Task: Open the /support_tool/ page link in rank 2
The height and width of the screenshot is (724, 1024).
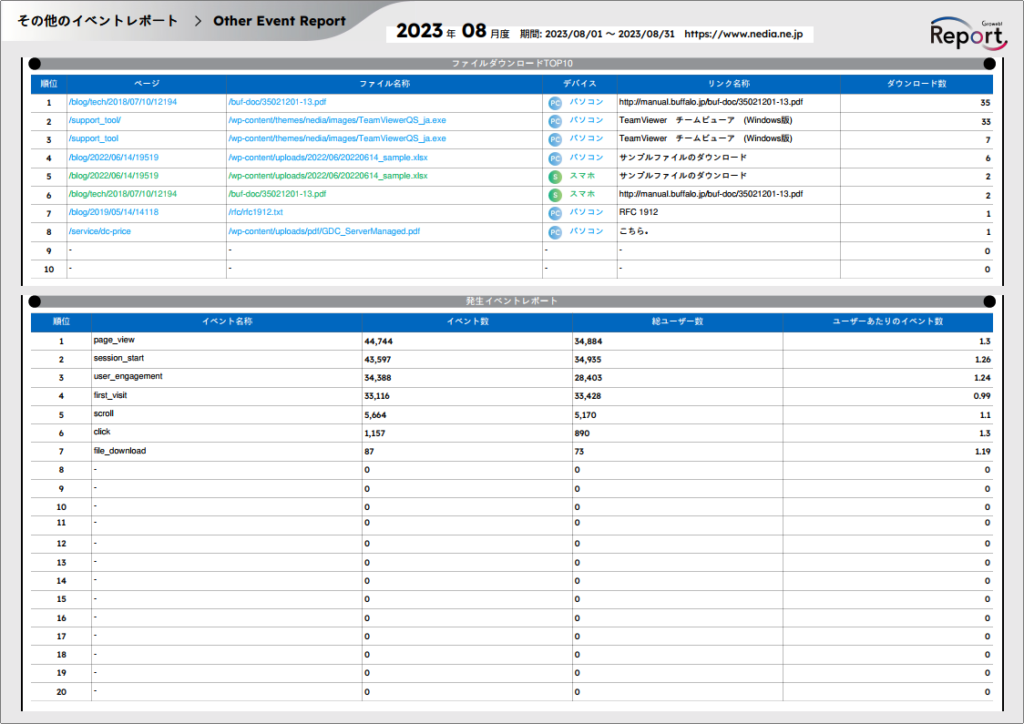Action: coord(94,120)
